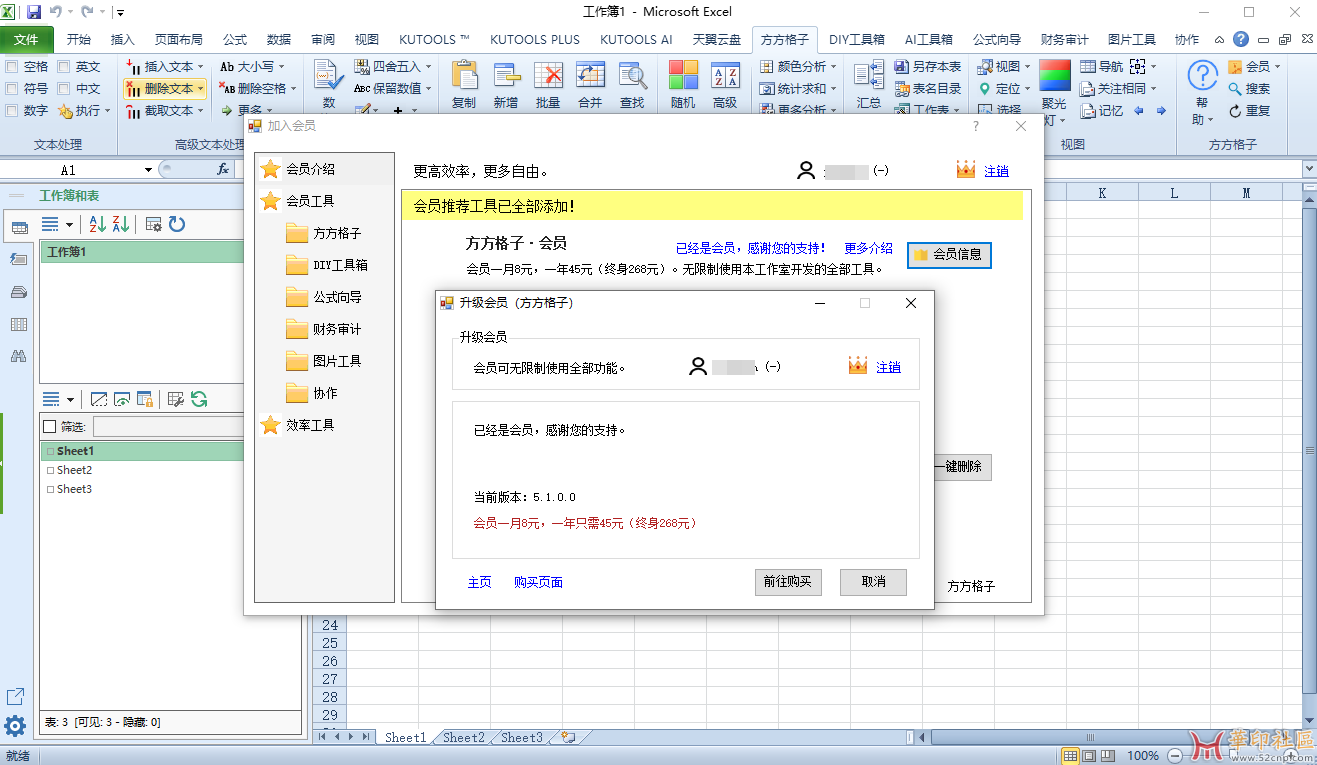Check the 空格 checkbox
1317x765 pixels.
click(12, 66)
